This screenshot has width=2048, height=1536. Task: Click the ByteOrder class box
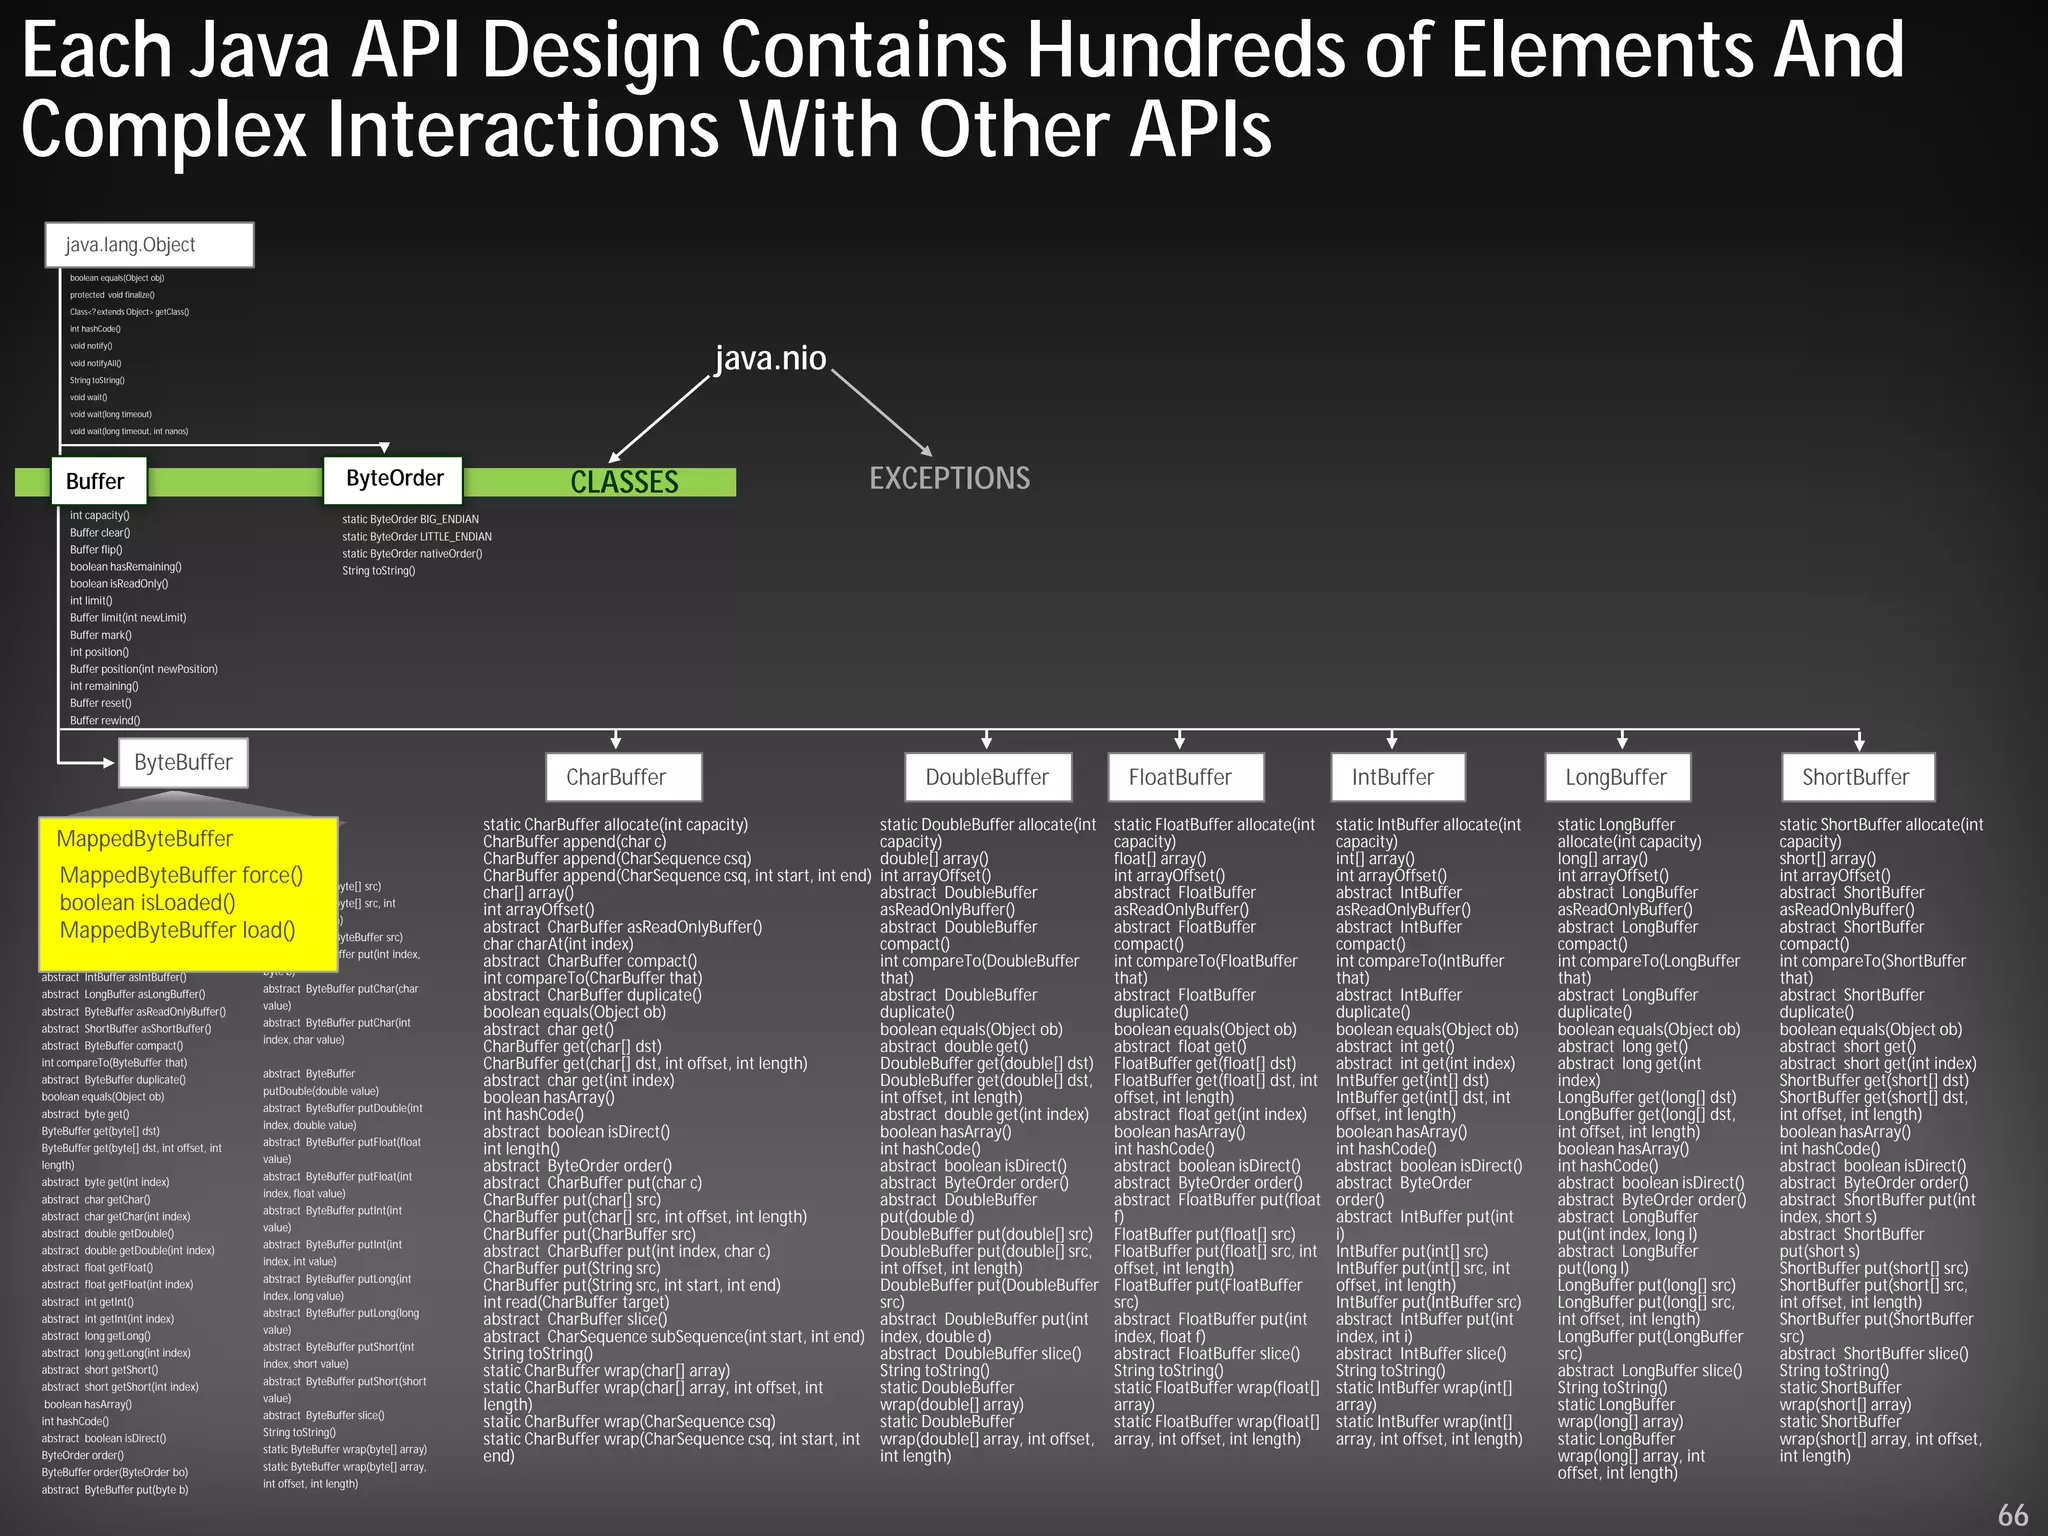click(394, 479)
